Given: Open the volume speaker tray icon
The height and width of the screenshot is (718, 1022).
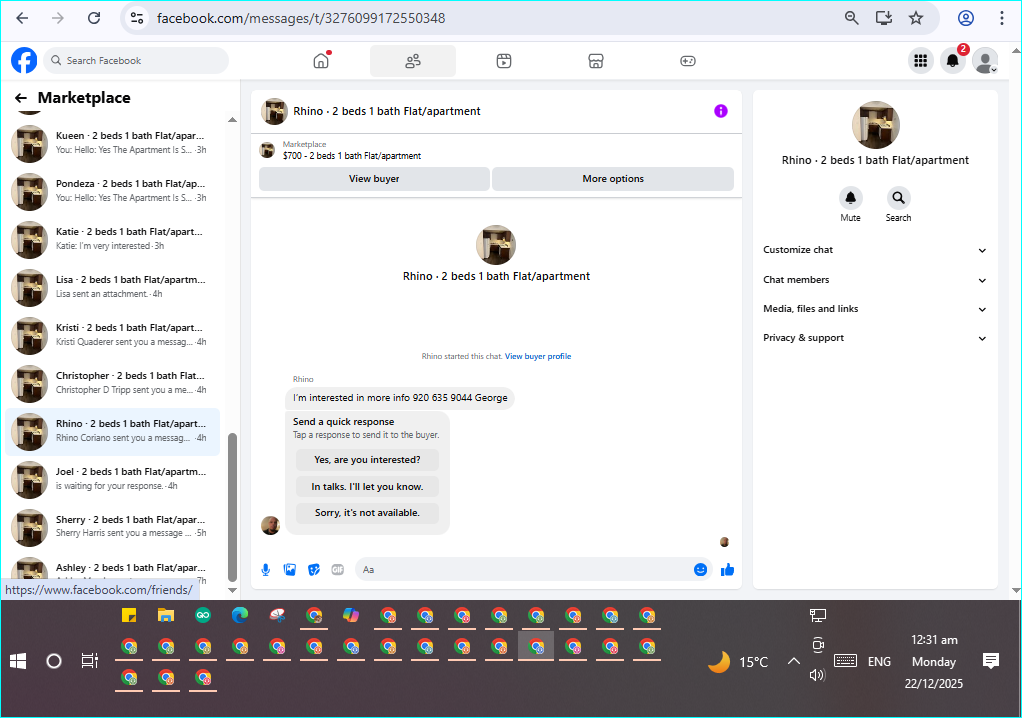Looking at the screenshot, I should tap(817, 675).
